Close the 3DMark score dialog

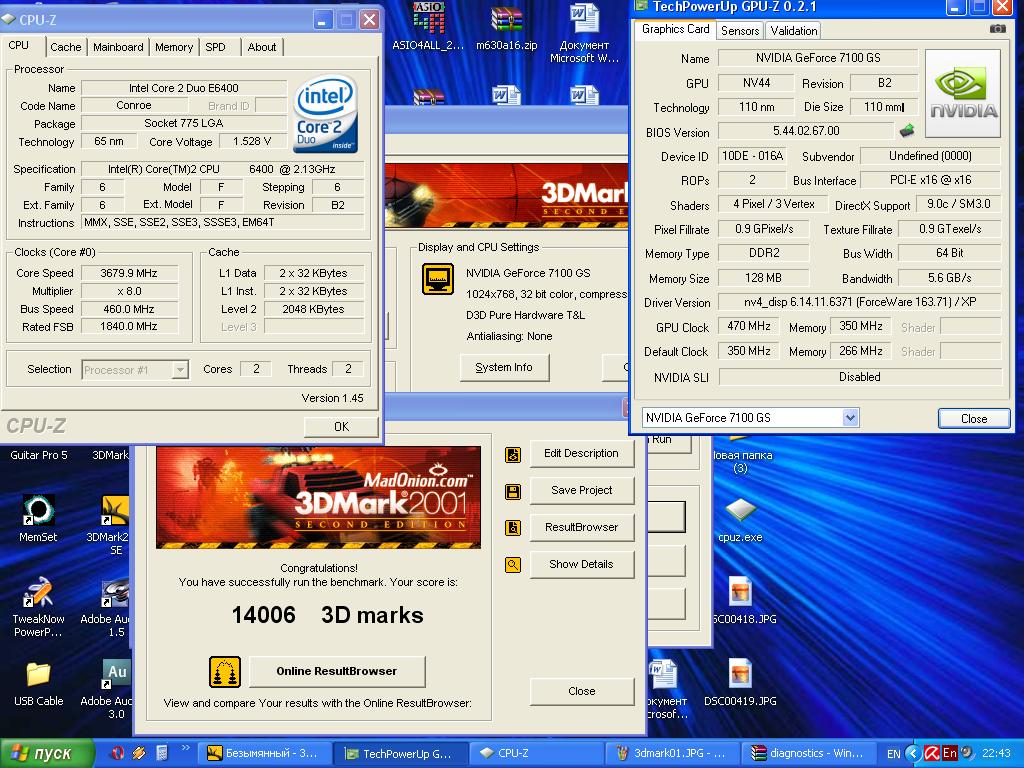[581, 692]
